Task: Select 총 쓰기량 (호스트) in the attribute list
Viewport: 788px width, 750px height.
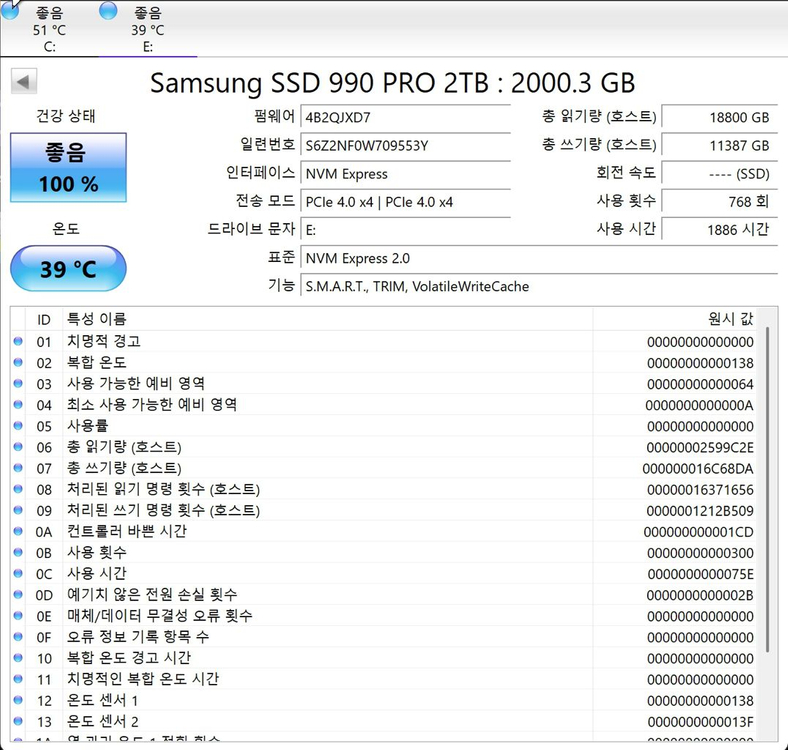Action: (124, 468)
